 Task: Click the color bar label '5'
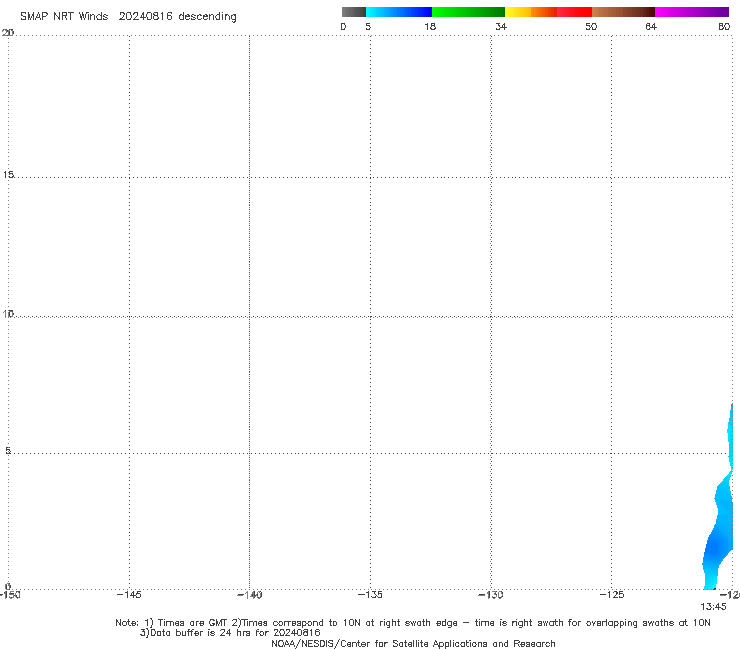pyautogui.click(x=368, y=26)
